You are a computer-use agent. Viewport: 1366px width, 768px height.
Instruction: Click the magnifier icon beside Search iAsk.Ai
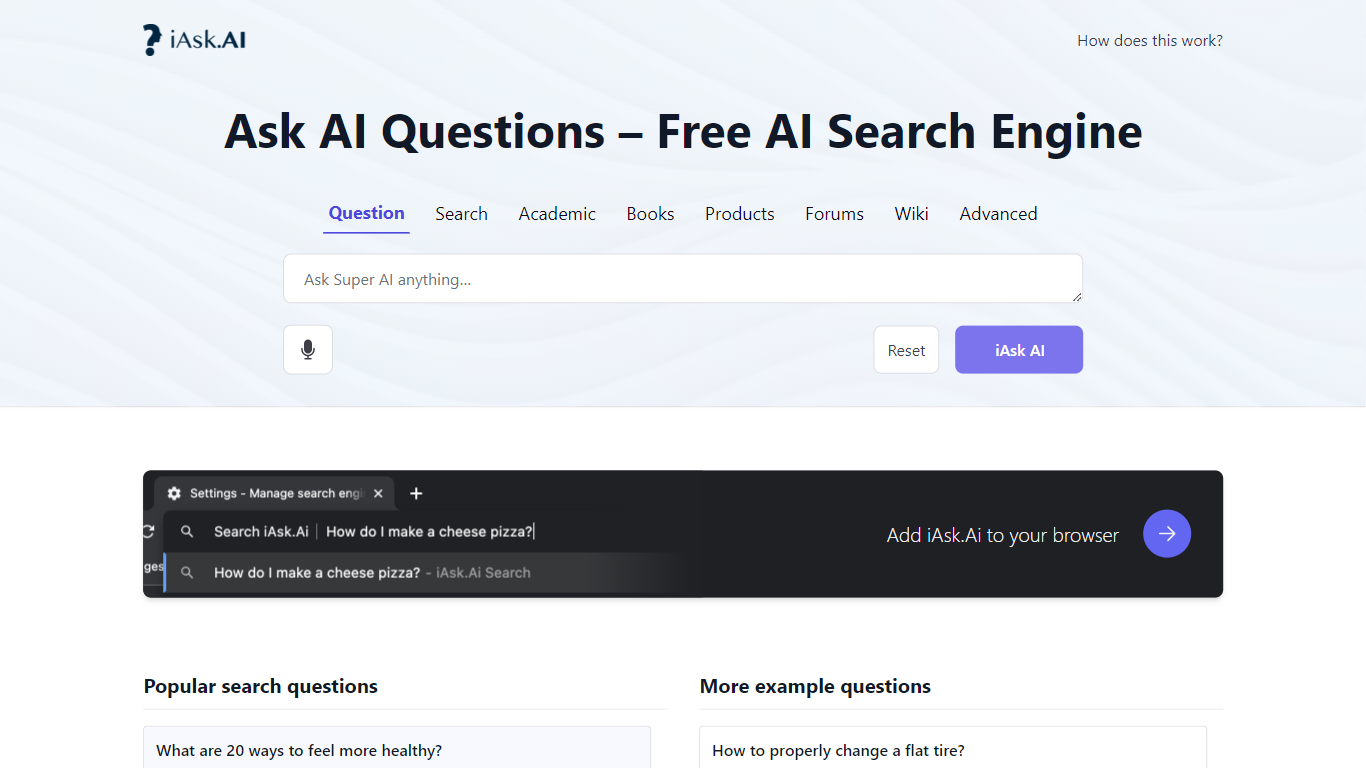[187, 532]
